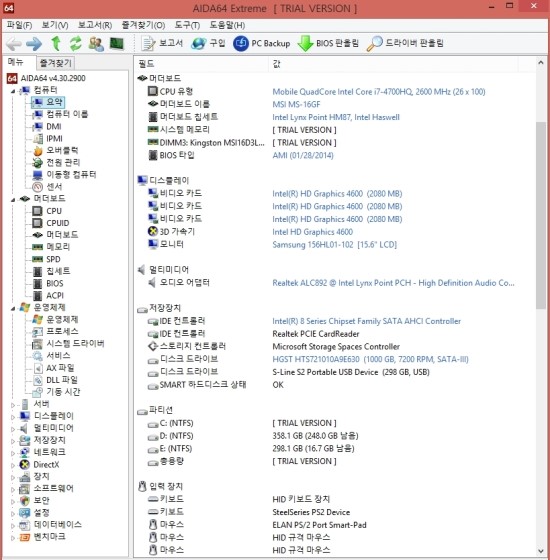
Task: Click the 구입 purchase globe button
Action: coord(208,44)
